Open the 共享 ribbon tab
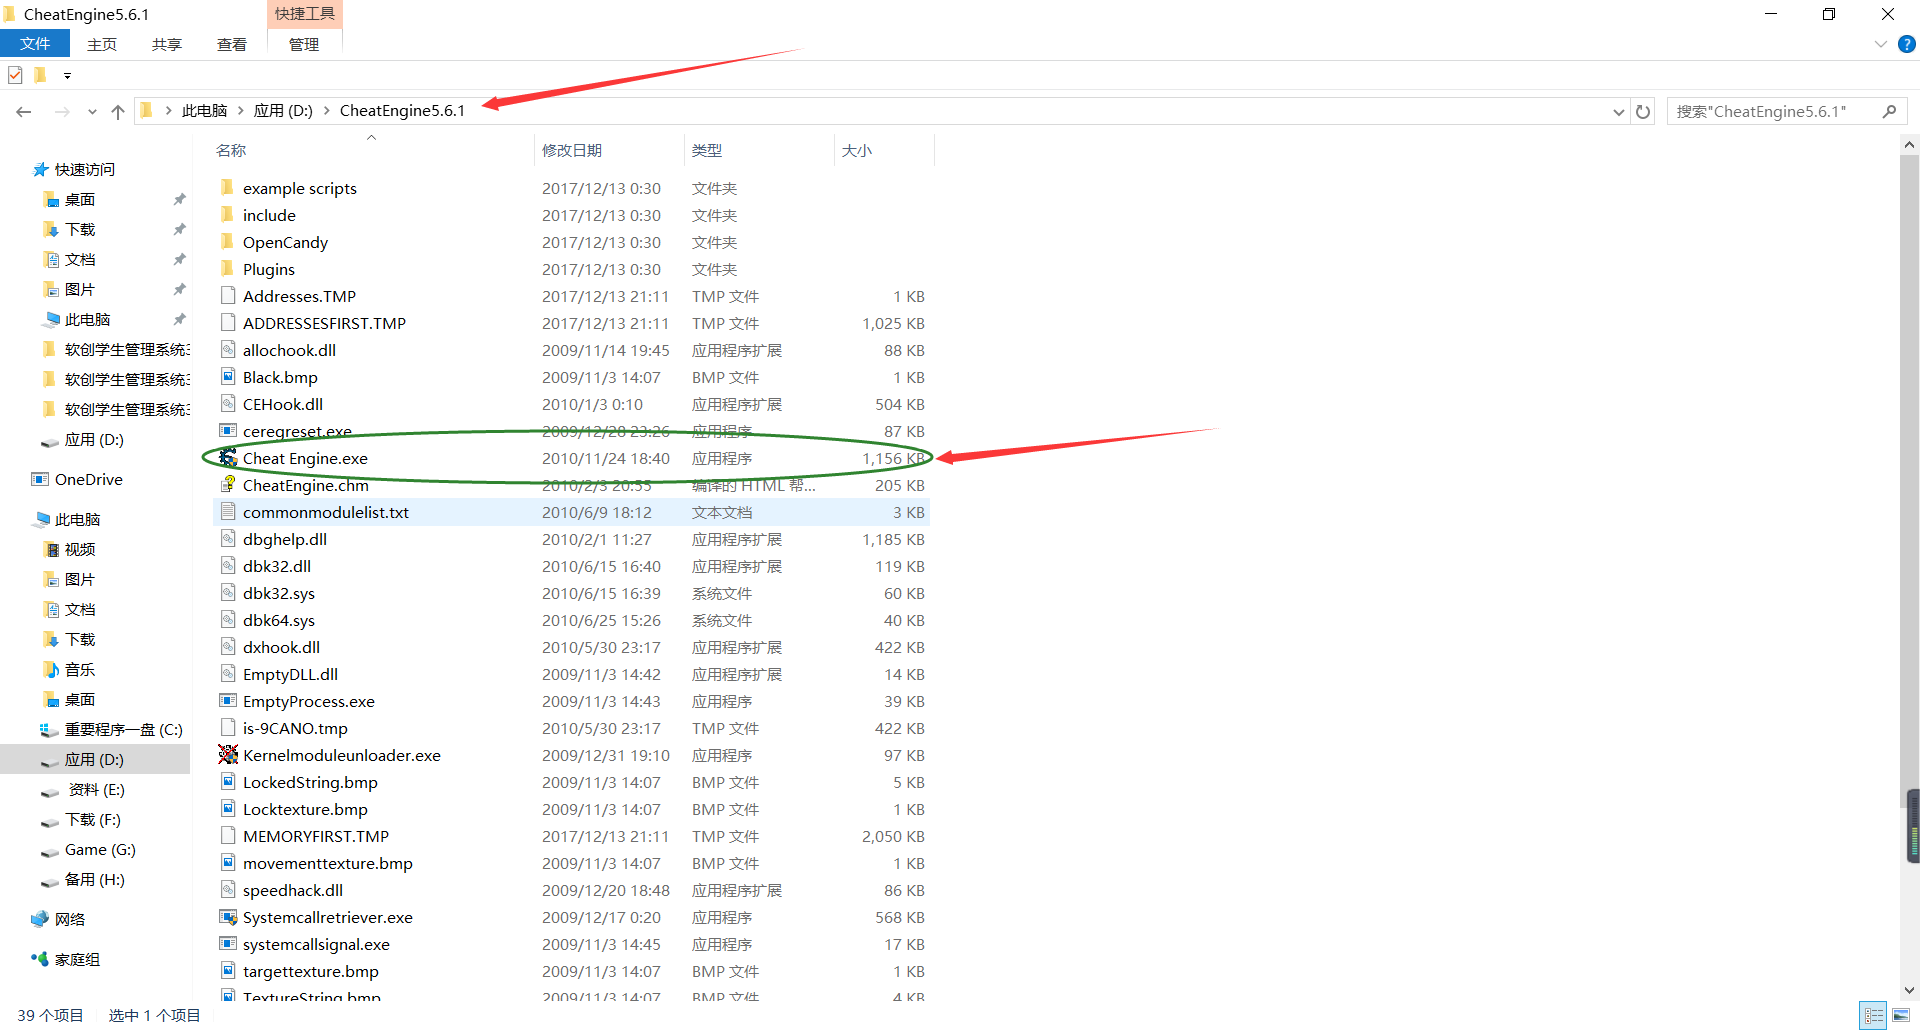The height and width of the screenshot is (1030, 1920). [167, 44]
